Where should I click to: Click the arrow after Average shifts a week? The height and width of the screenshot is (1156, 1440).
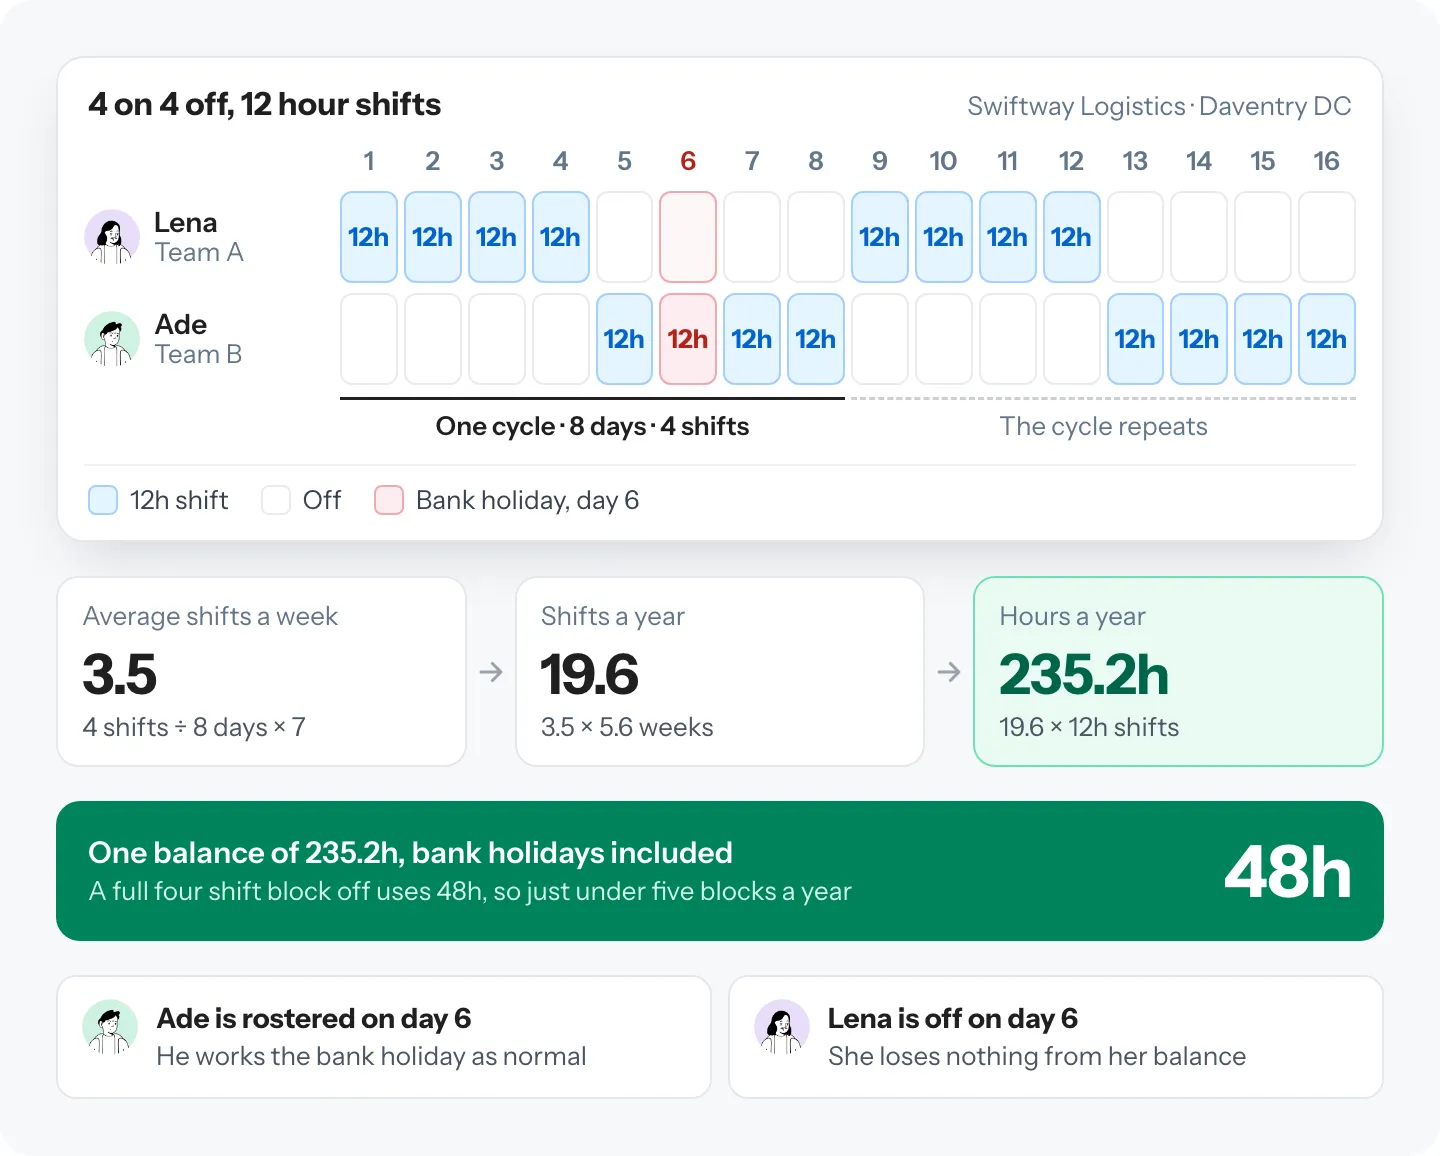[x=491, y=672]
